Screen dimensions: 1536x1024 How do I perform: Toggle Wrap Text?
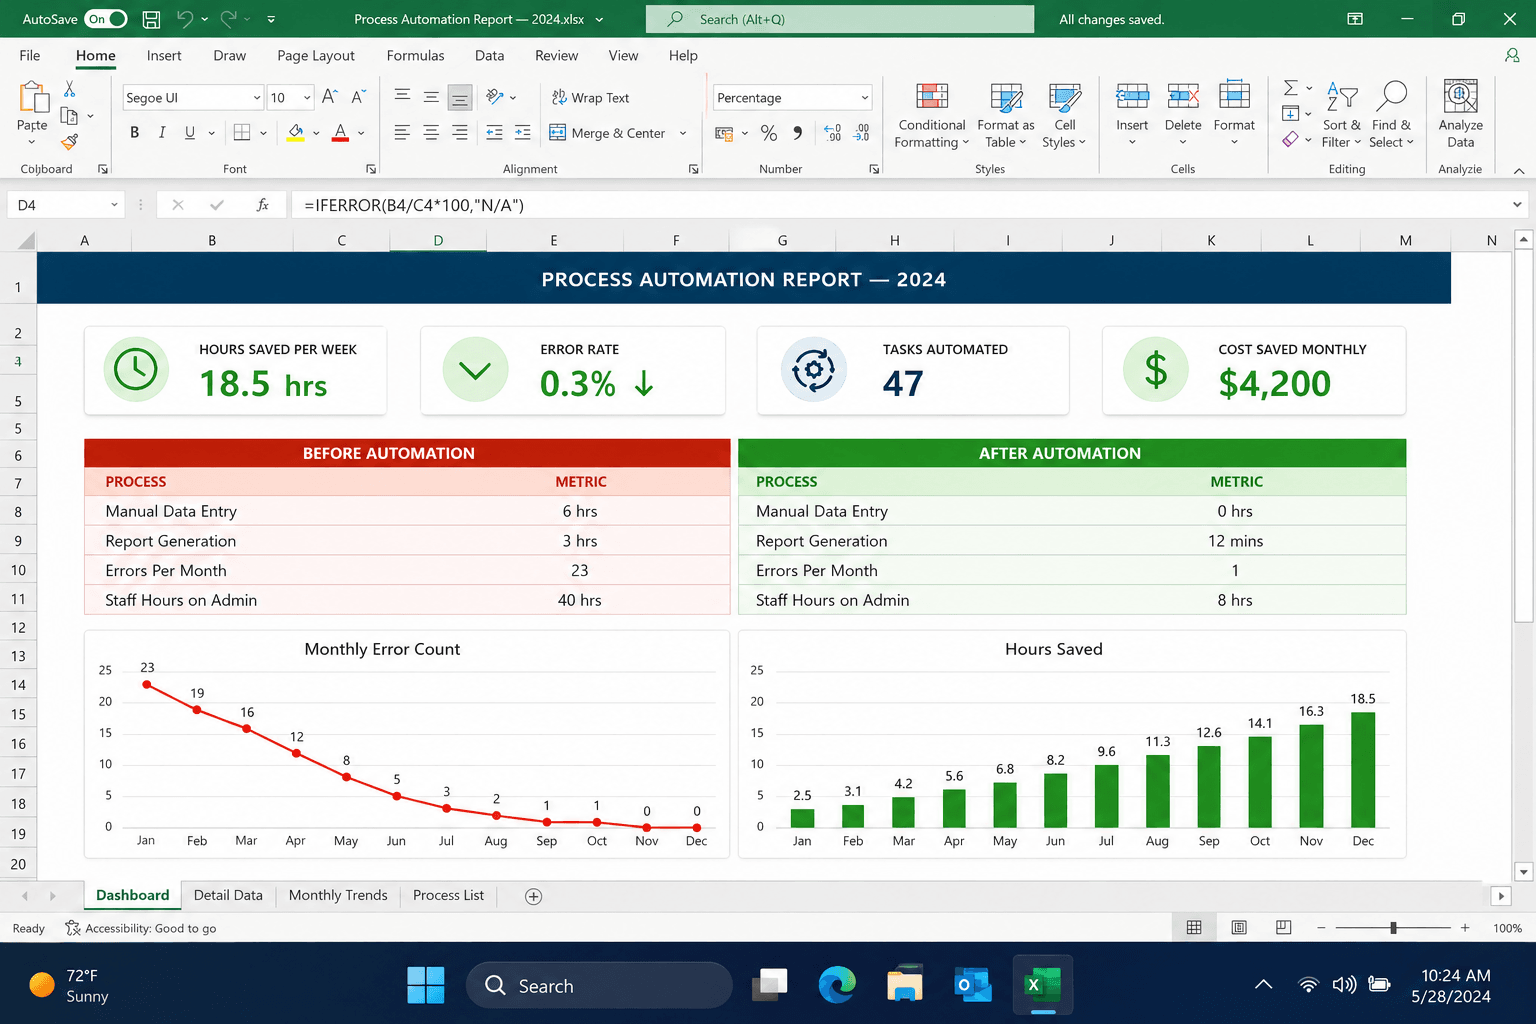coord(591,97)
